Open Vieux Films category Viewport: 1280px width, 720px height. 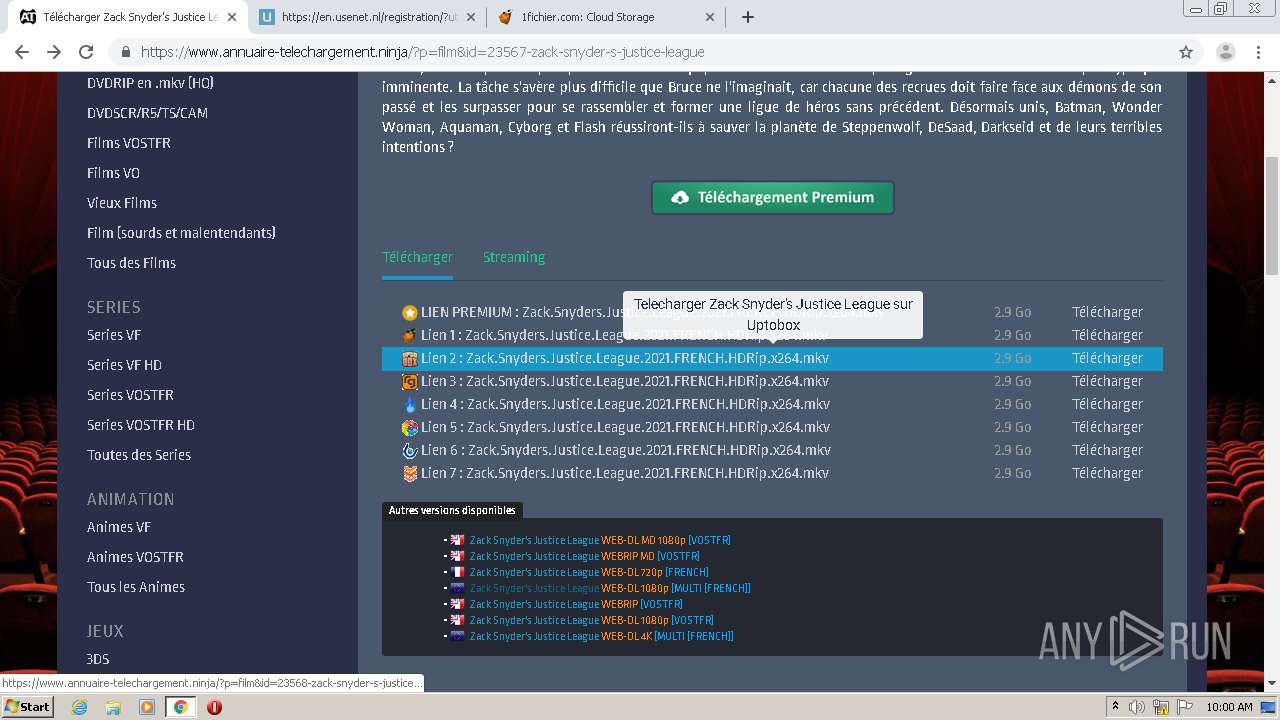(122, 203)
